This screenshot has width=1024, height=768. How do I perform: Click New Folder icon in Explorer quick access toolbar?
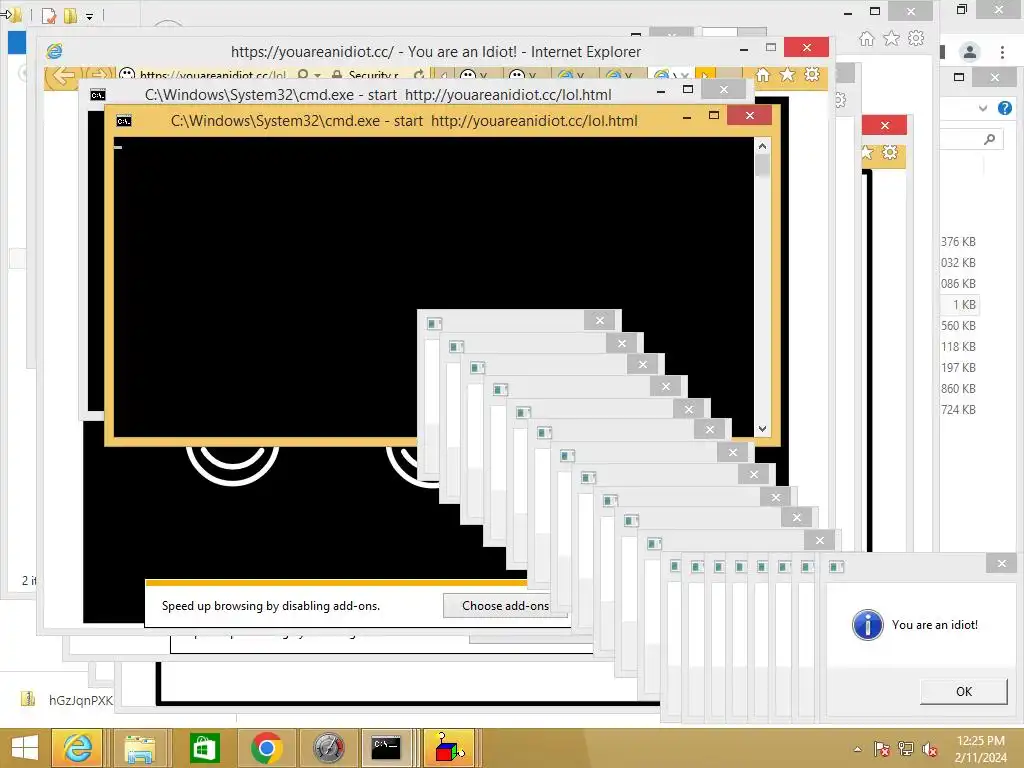click(x=70, y=14)
